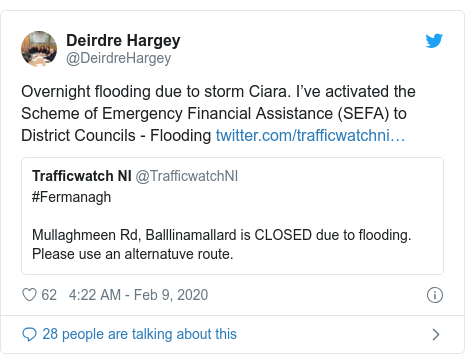Click the SEFA scheme sentence in tweet
Image resolution: width=465 pixels, height=363 pixels.
click(x=214, y=114)
